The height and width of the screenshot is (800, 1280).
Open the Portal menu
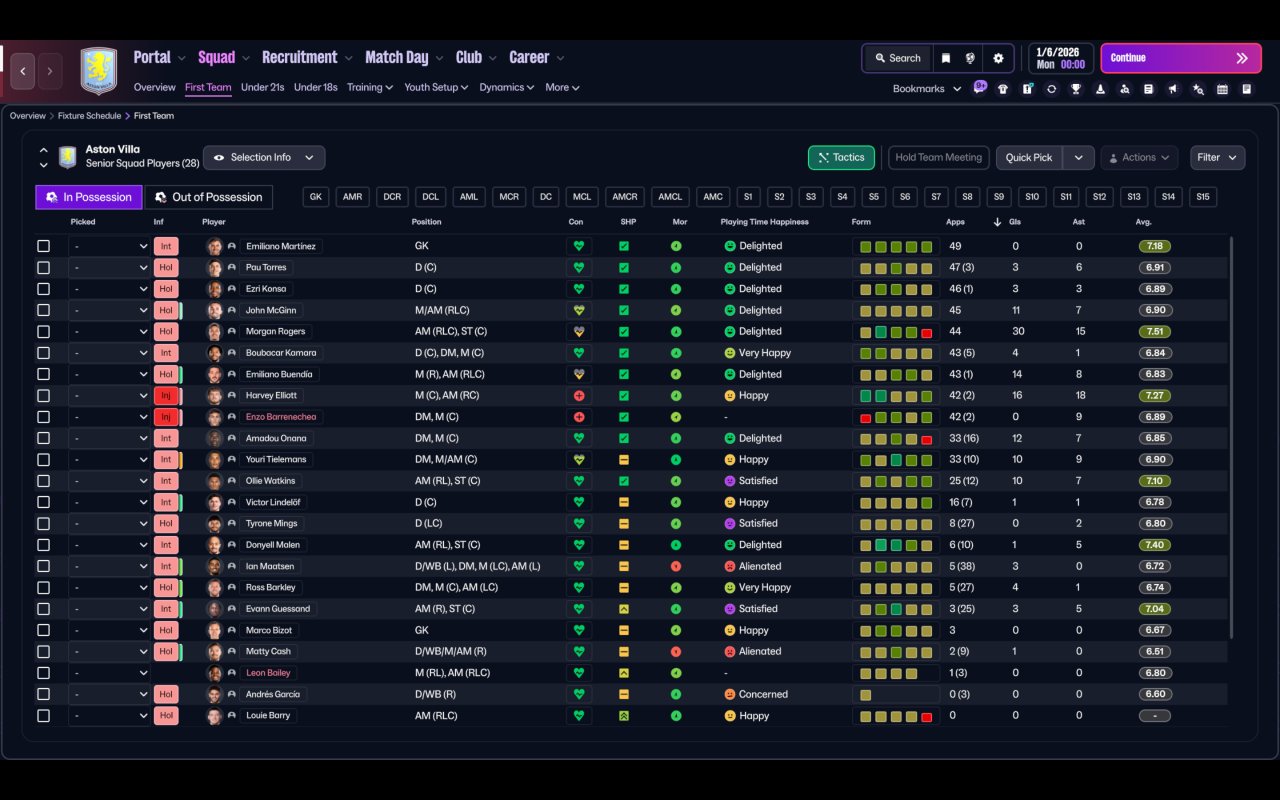point(160,57)
